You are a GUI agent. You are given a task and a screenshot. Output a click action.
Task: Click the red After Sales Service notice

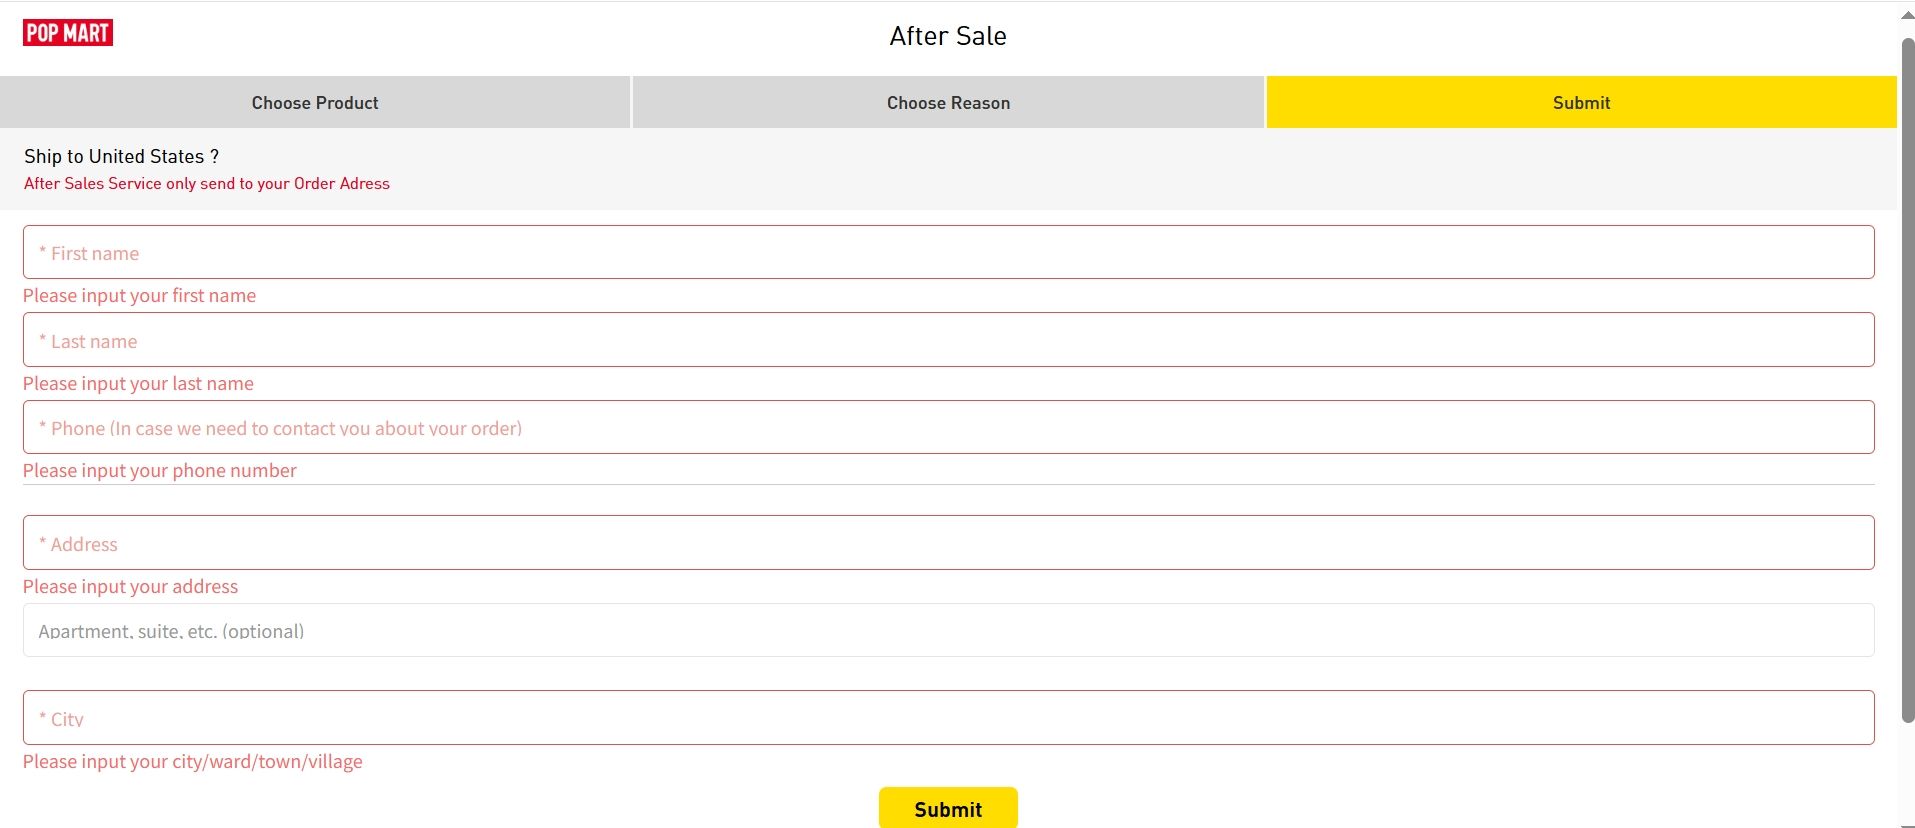click(x=207, y=184)
